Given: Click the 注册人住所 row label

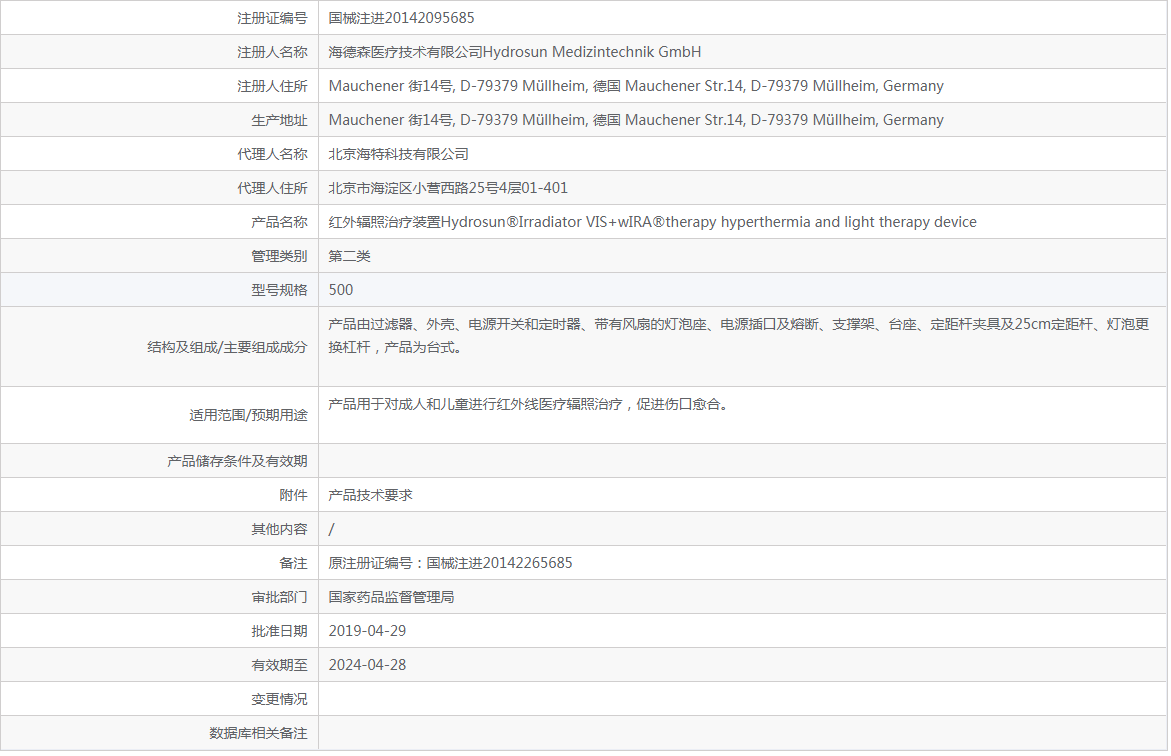Looking at the screenshot, I should pyautogui.click(x=272, y=86).
